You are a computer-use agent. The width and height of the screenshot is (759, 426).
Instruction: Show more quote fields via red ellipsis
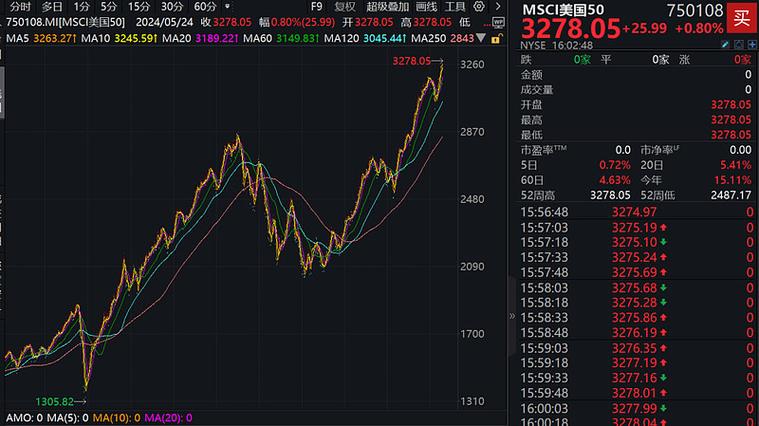coord(486,23)
